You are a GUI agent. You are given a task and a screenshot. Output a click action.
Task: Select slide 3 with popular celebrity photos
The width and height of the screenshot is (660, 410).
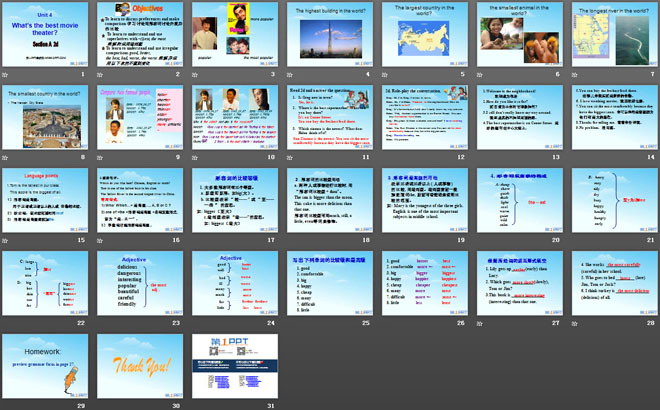[x=235, y=34]
